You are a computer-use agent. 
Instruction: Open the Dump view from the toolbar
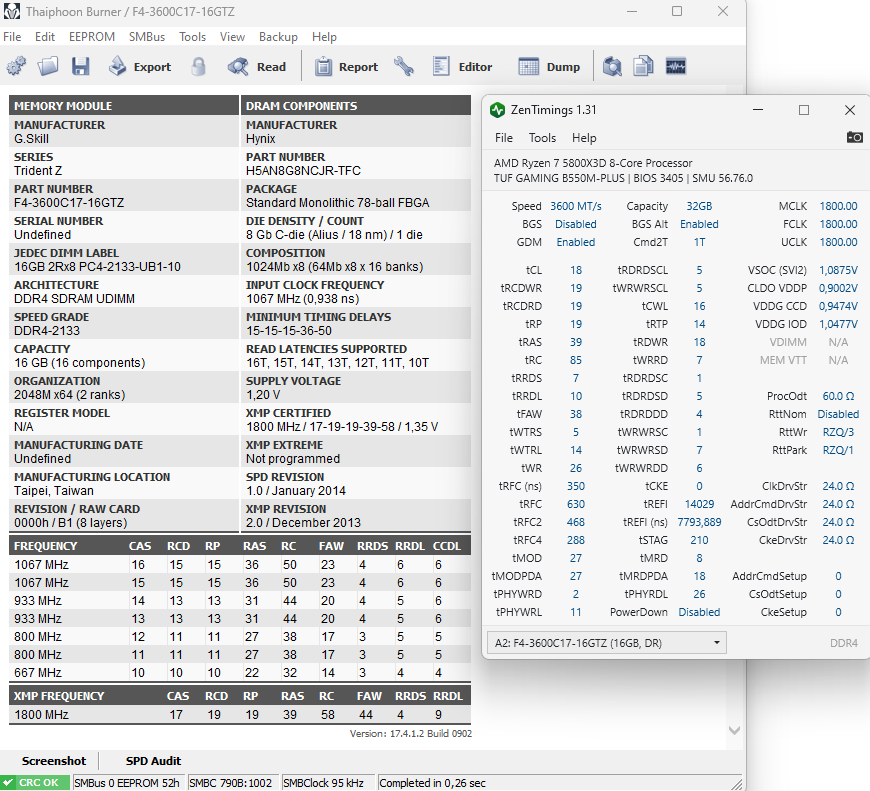click(x=549, y=67)
